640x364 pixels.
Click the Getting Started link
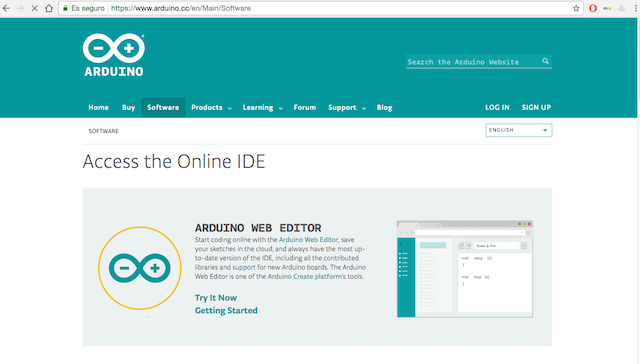coord(226,310)
